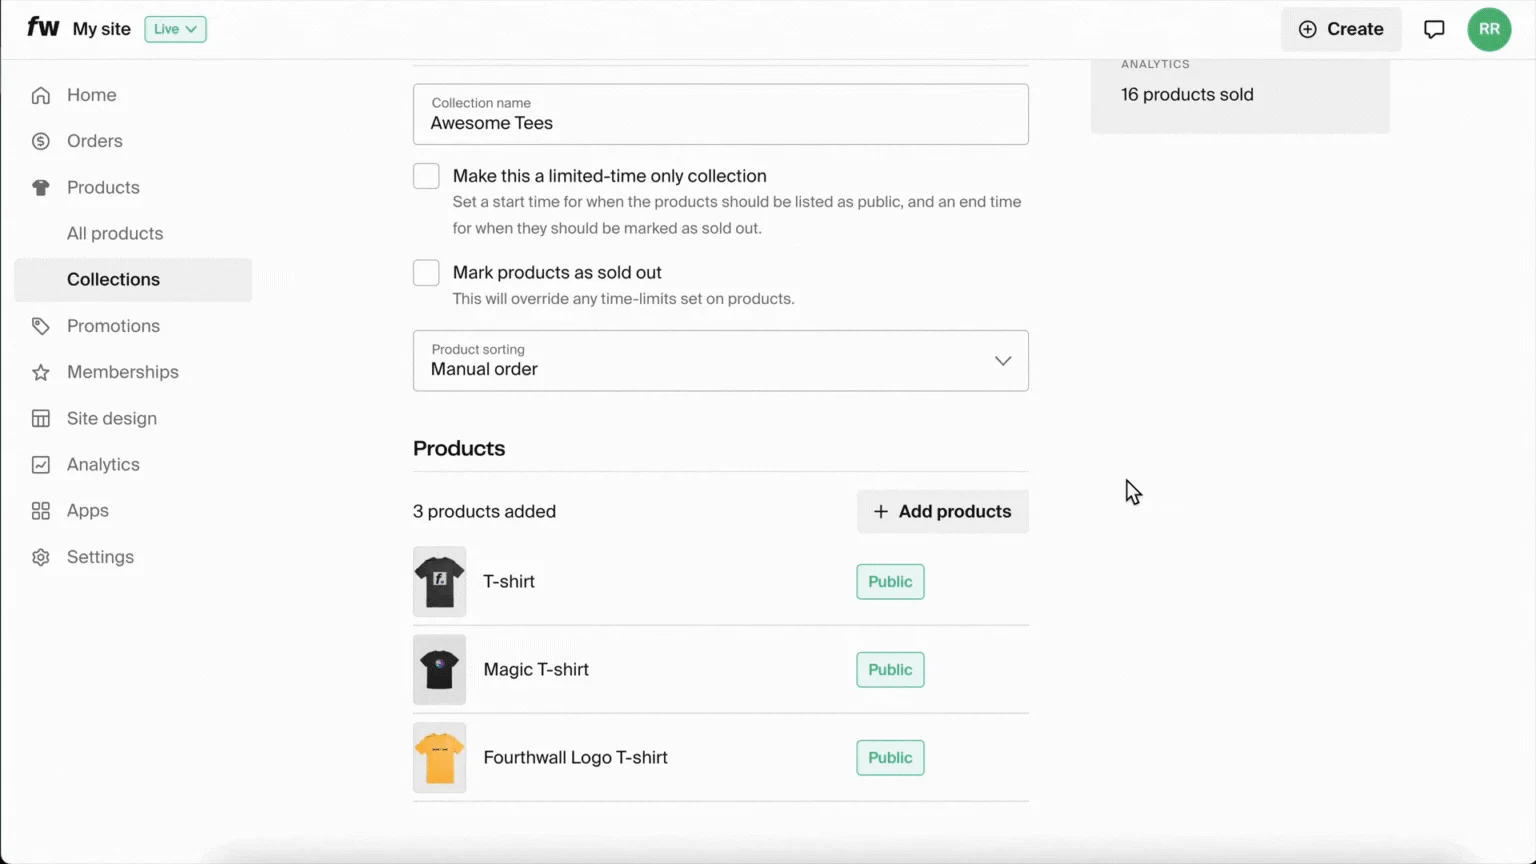1536x864 pixels.
Task: Open Promotions using the tag icon
Action: pyautogui.click(x=40, y=325)
